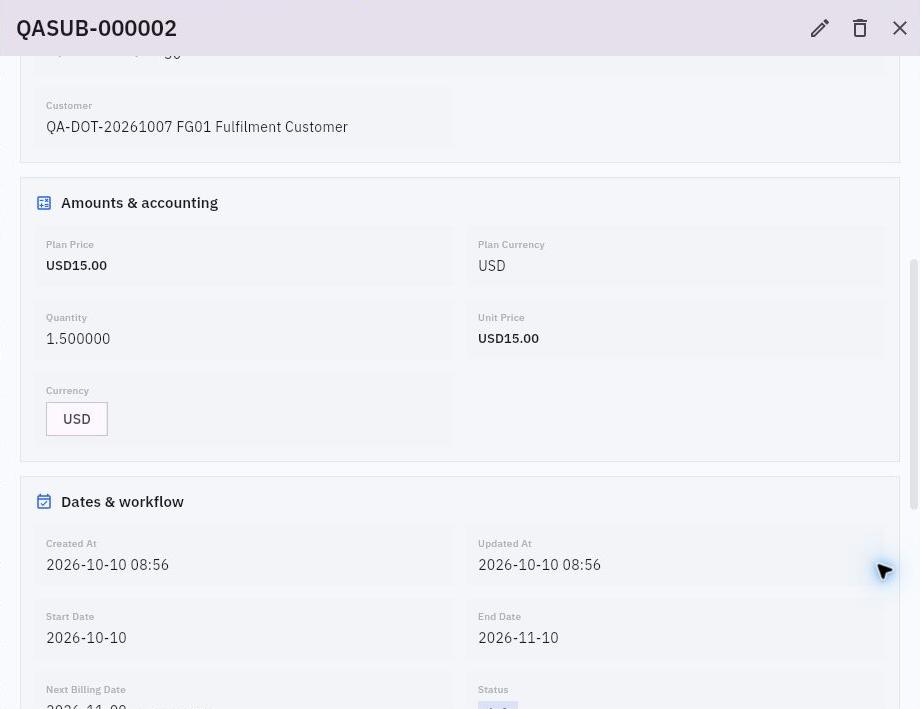
Task: Click the Created At label
Action: [71, 543]
